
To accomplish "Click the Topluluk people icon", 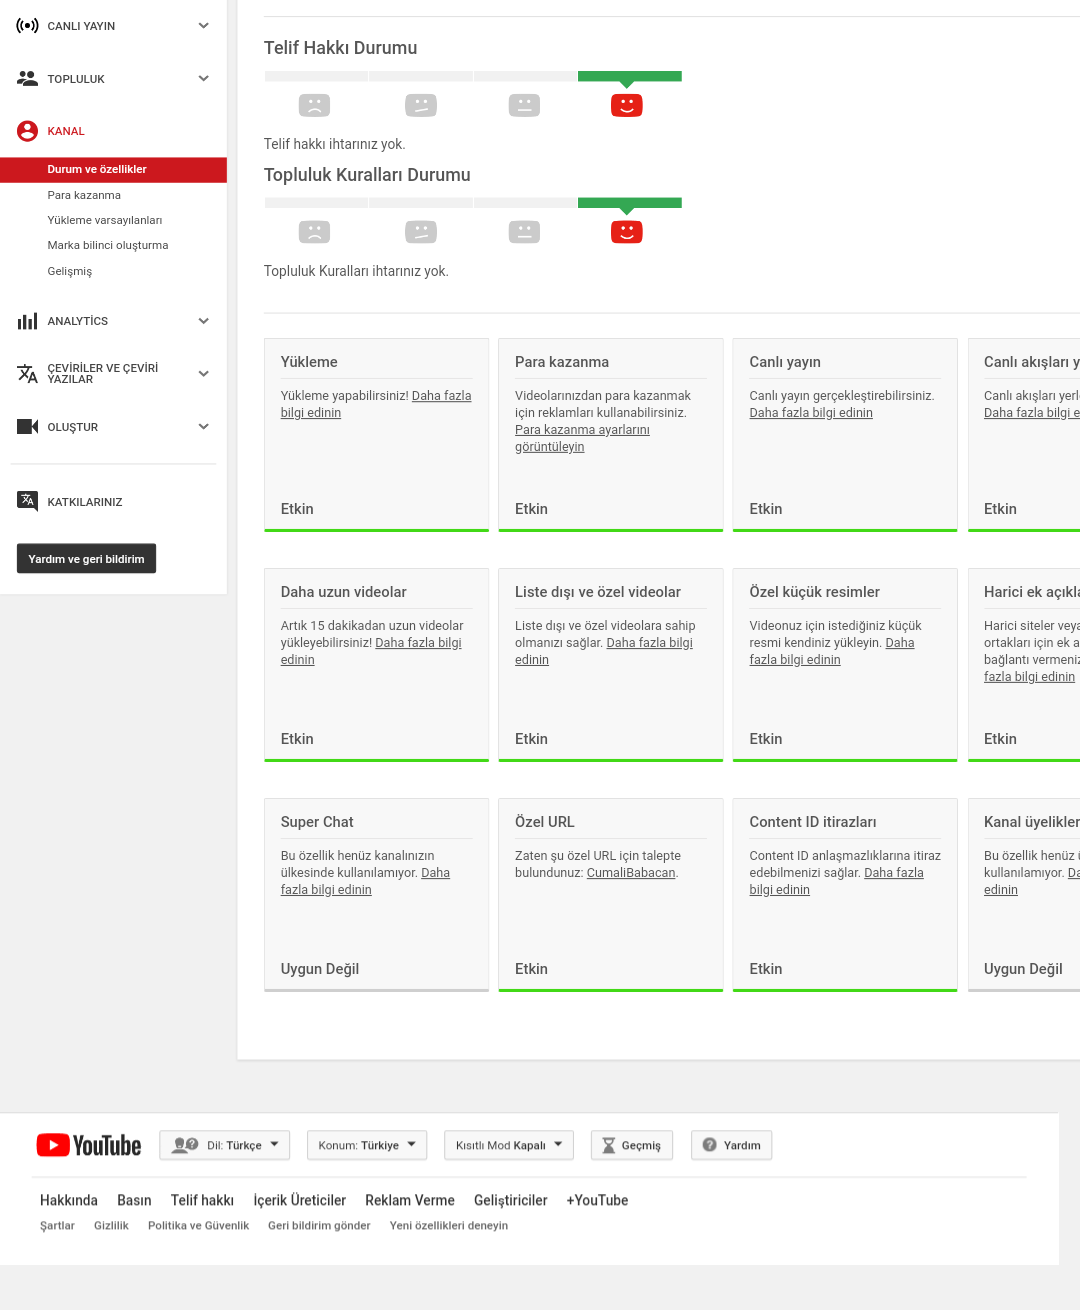I will (27, 78).
